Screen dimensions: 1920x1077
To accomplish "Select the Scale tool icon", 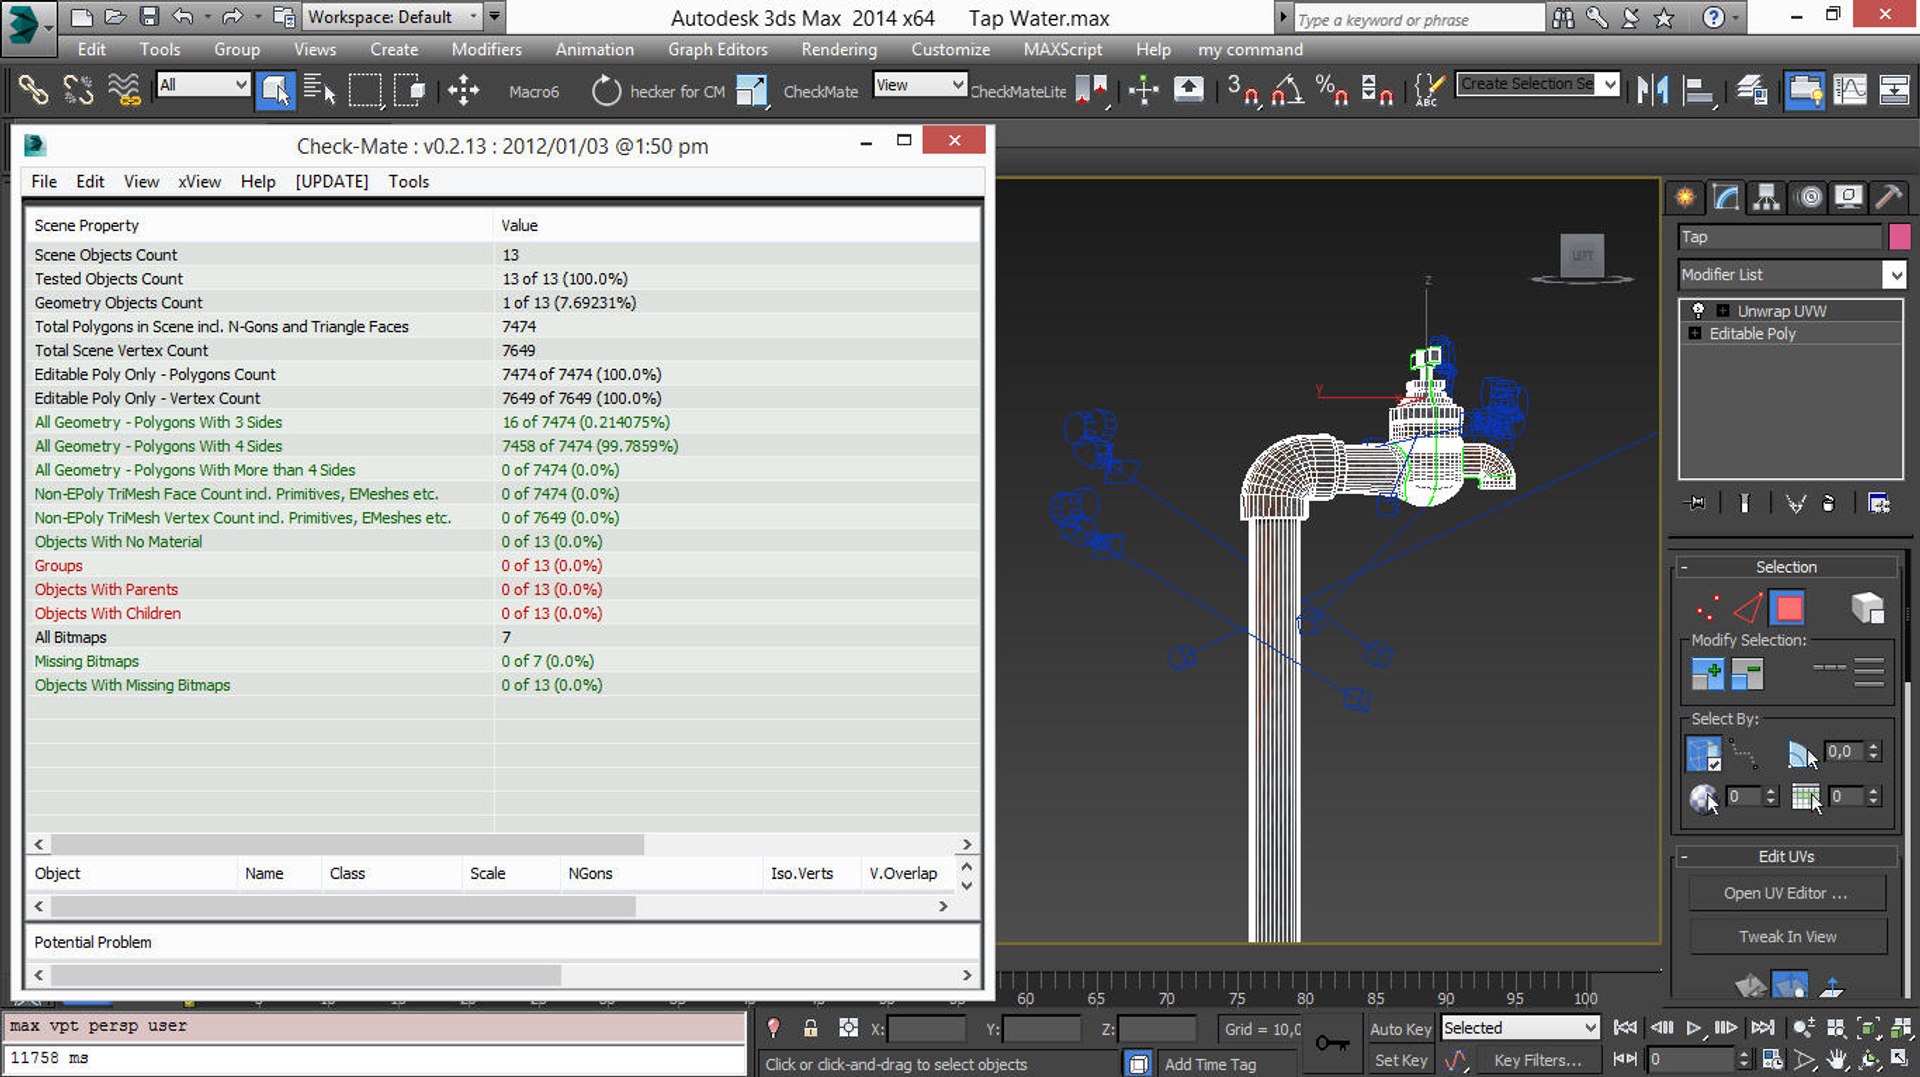I will (x=751, y=91).
